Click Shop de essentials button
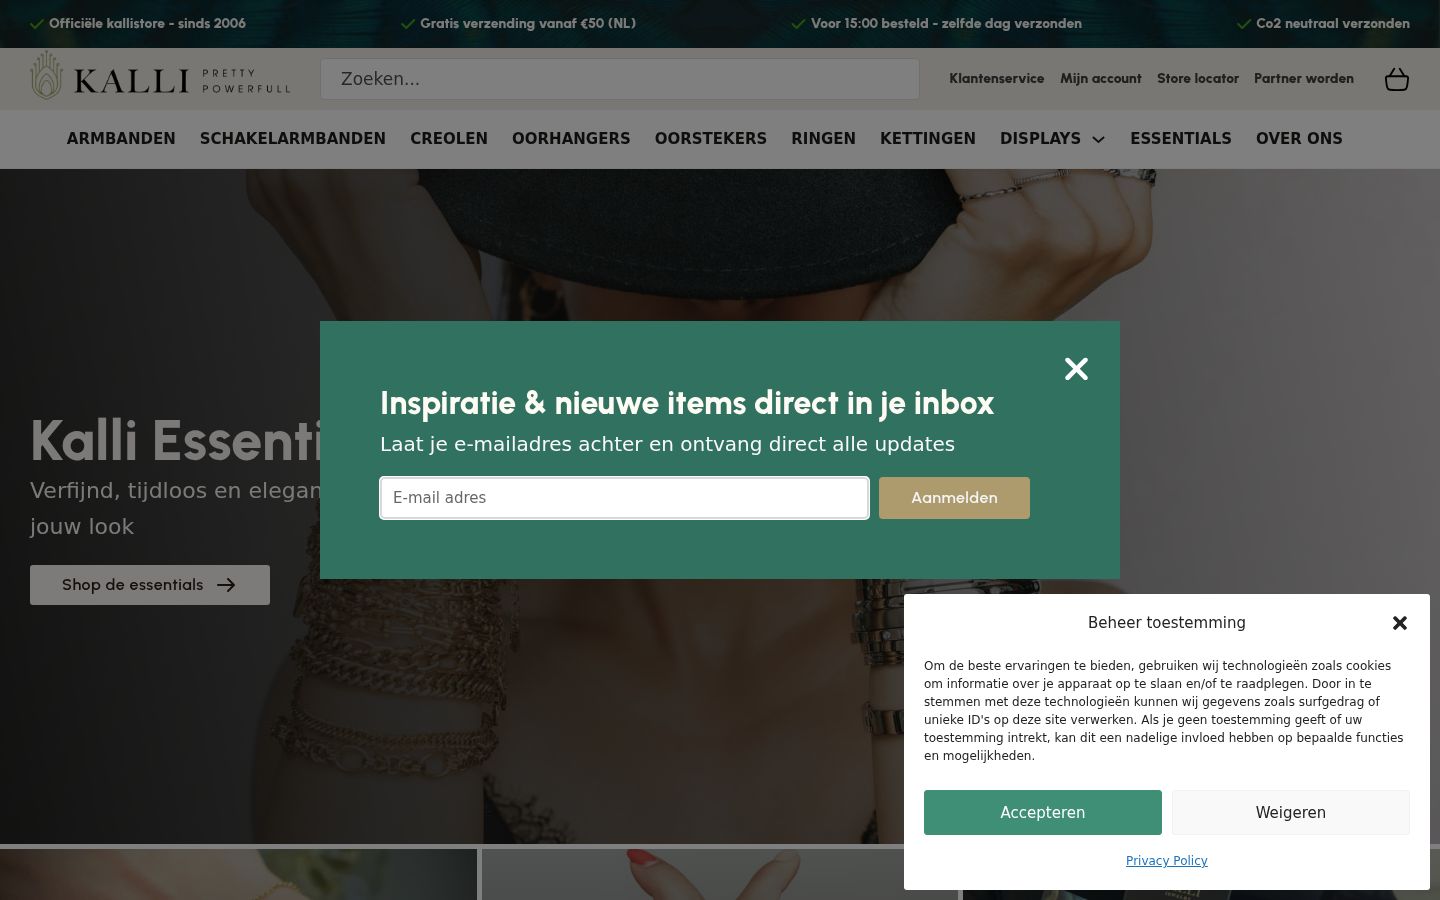Image resolution: width=1440 pixels, height=900 pixels. [150, 585]
